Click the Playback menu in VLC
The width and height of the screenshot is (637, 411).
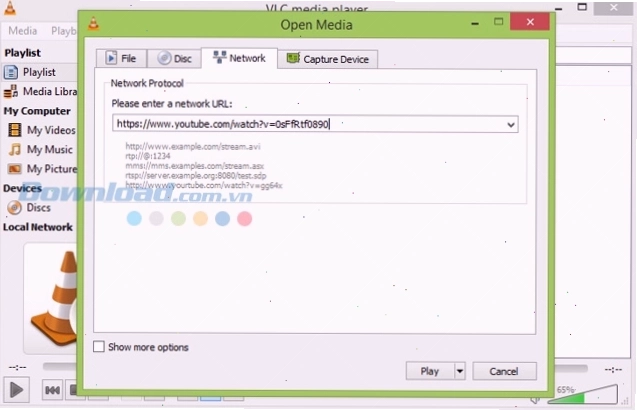coord(64,31)
